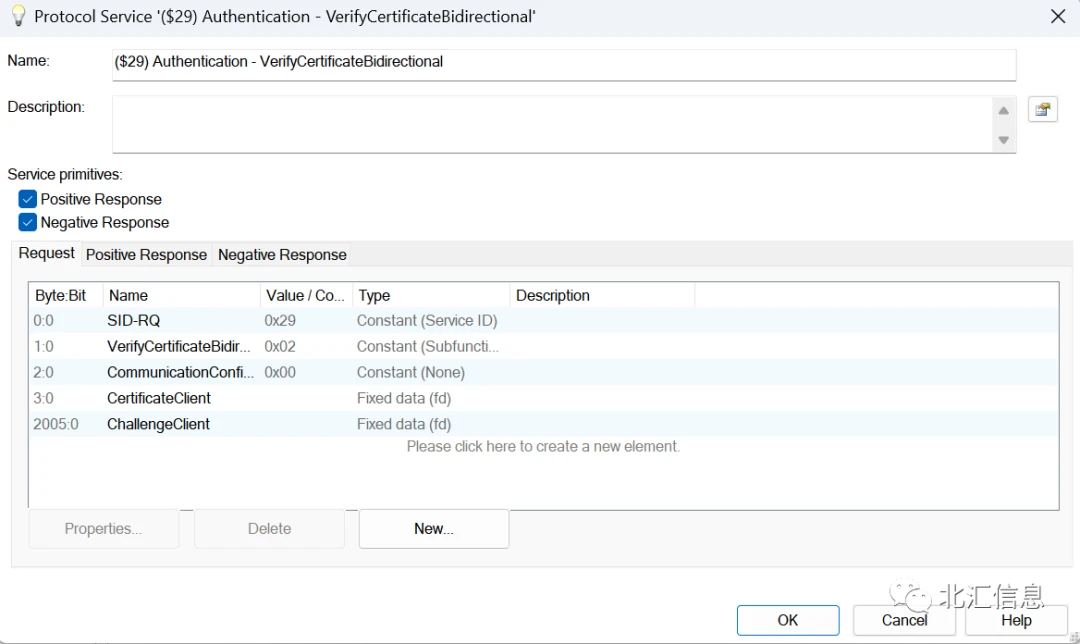Open Help for this dialog
The width and height of the screenshot is (1080, 644).
coord(1016,620)
